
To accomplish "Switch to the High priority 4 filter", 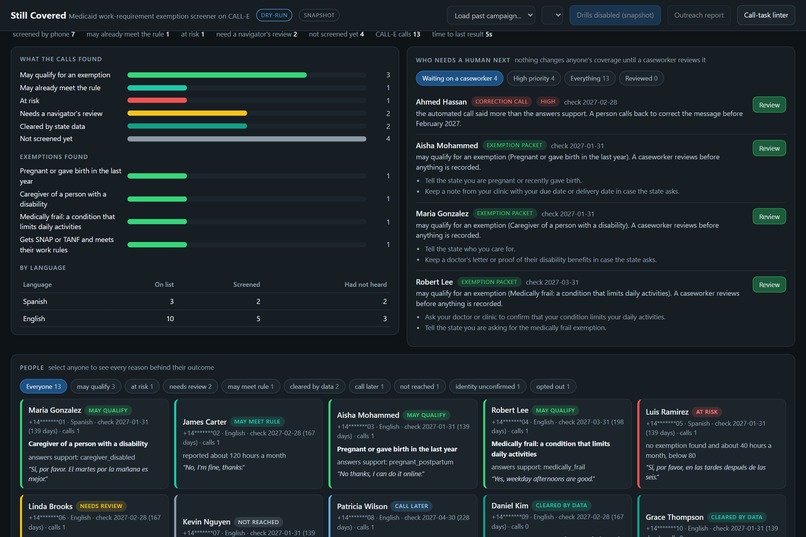I will pyautogui.click(x=534, y=79).
